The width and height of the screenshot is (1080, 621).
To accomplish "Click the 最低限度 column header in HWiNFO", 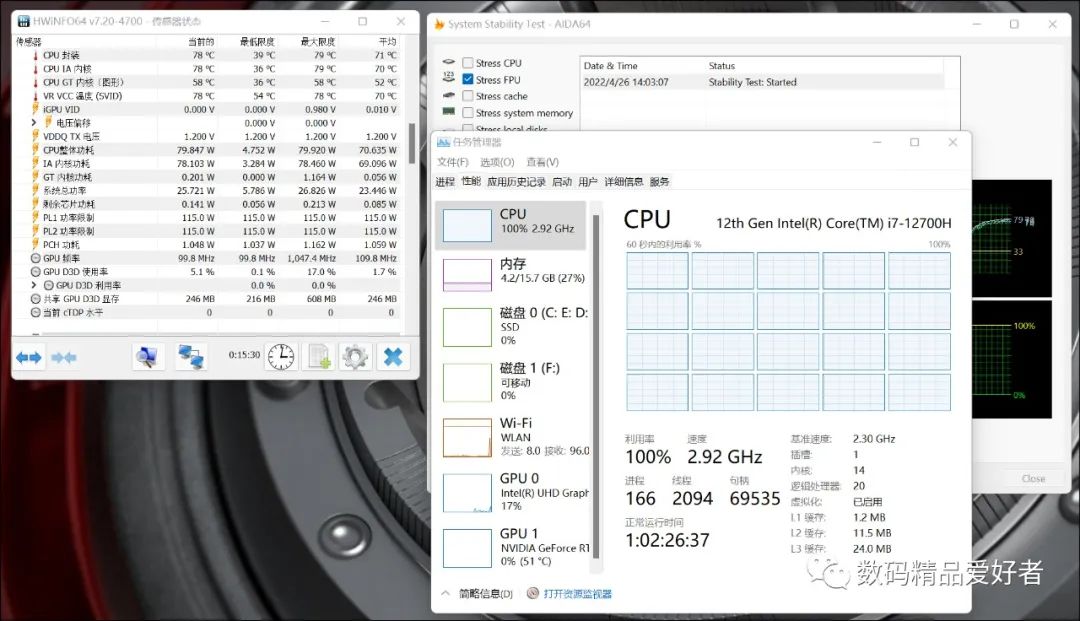I will pos(257,42).
